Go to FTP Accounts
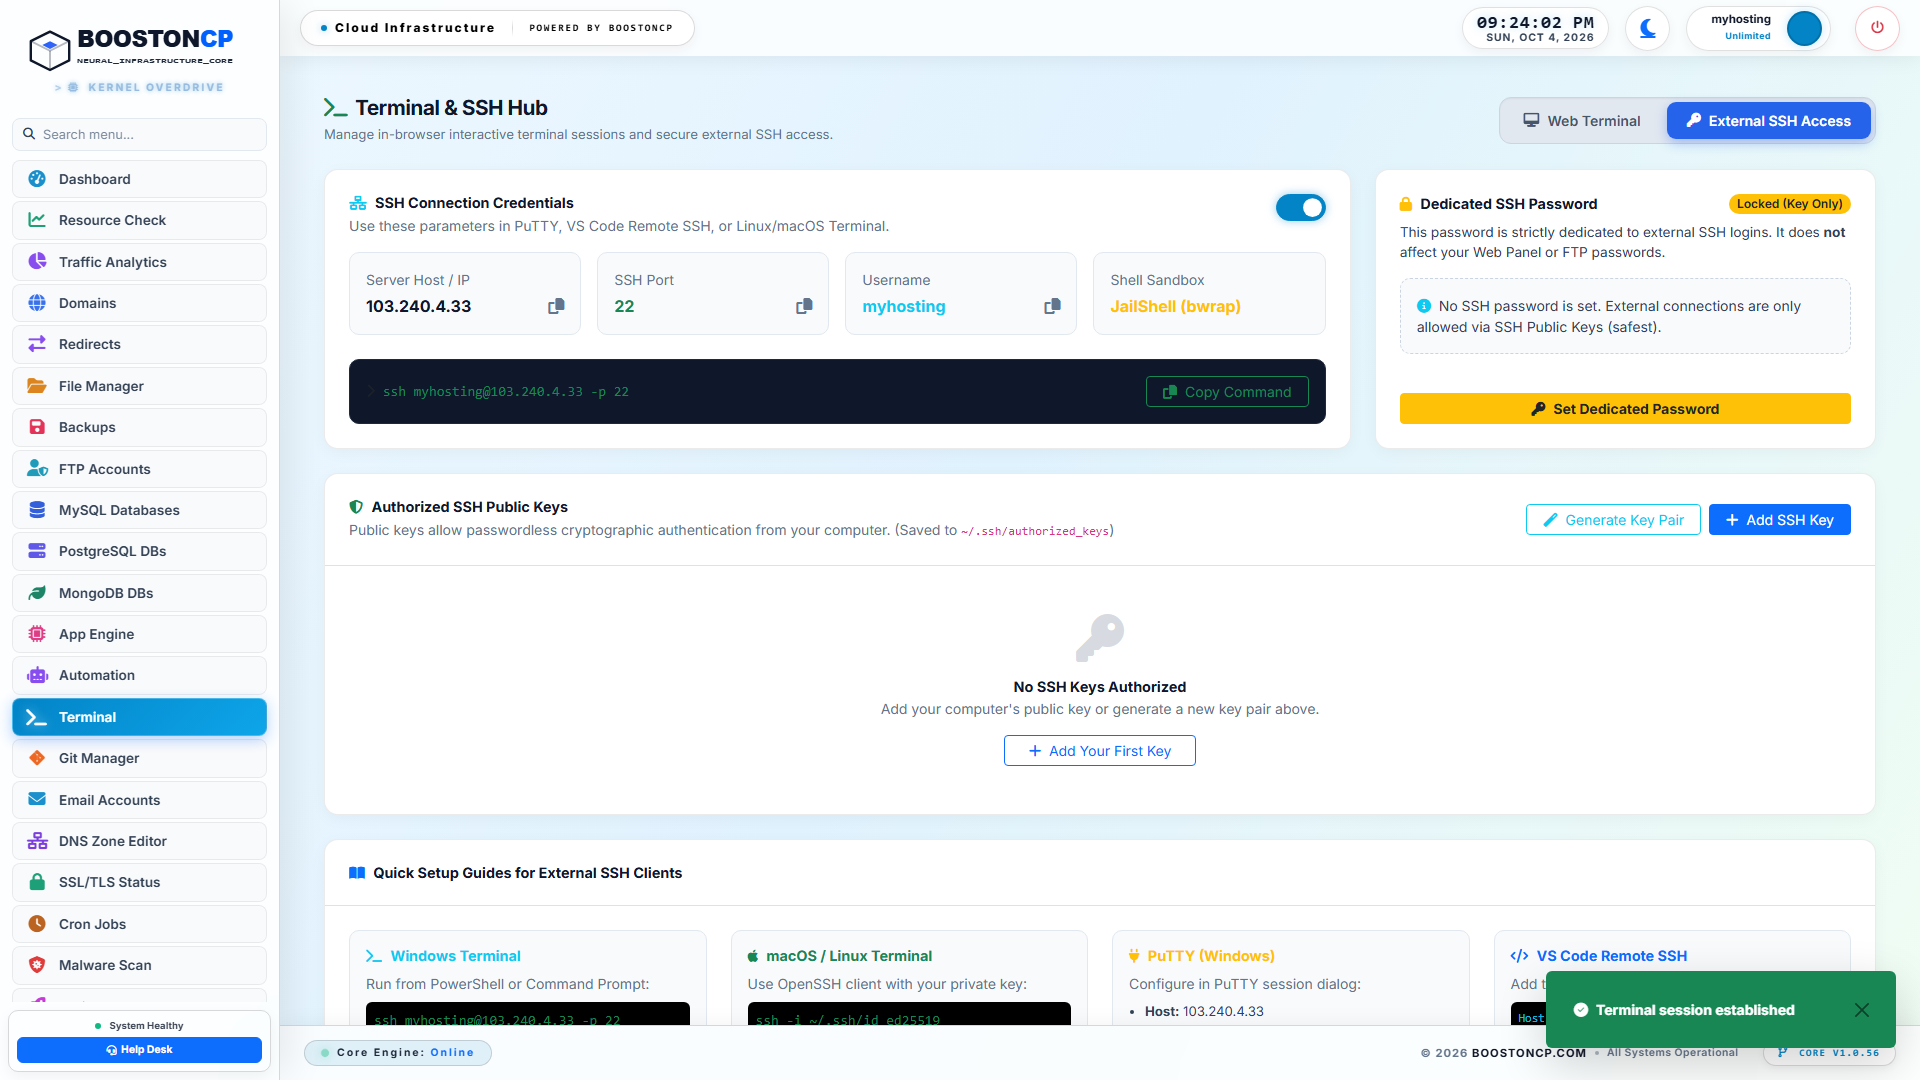The height and width of the screenshot is (1080, 1920). 139,469
